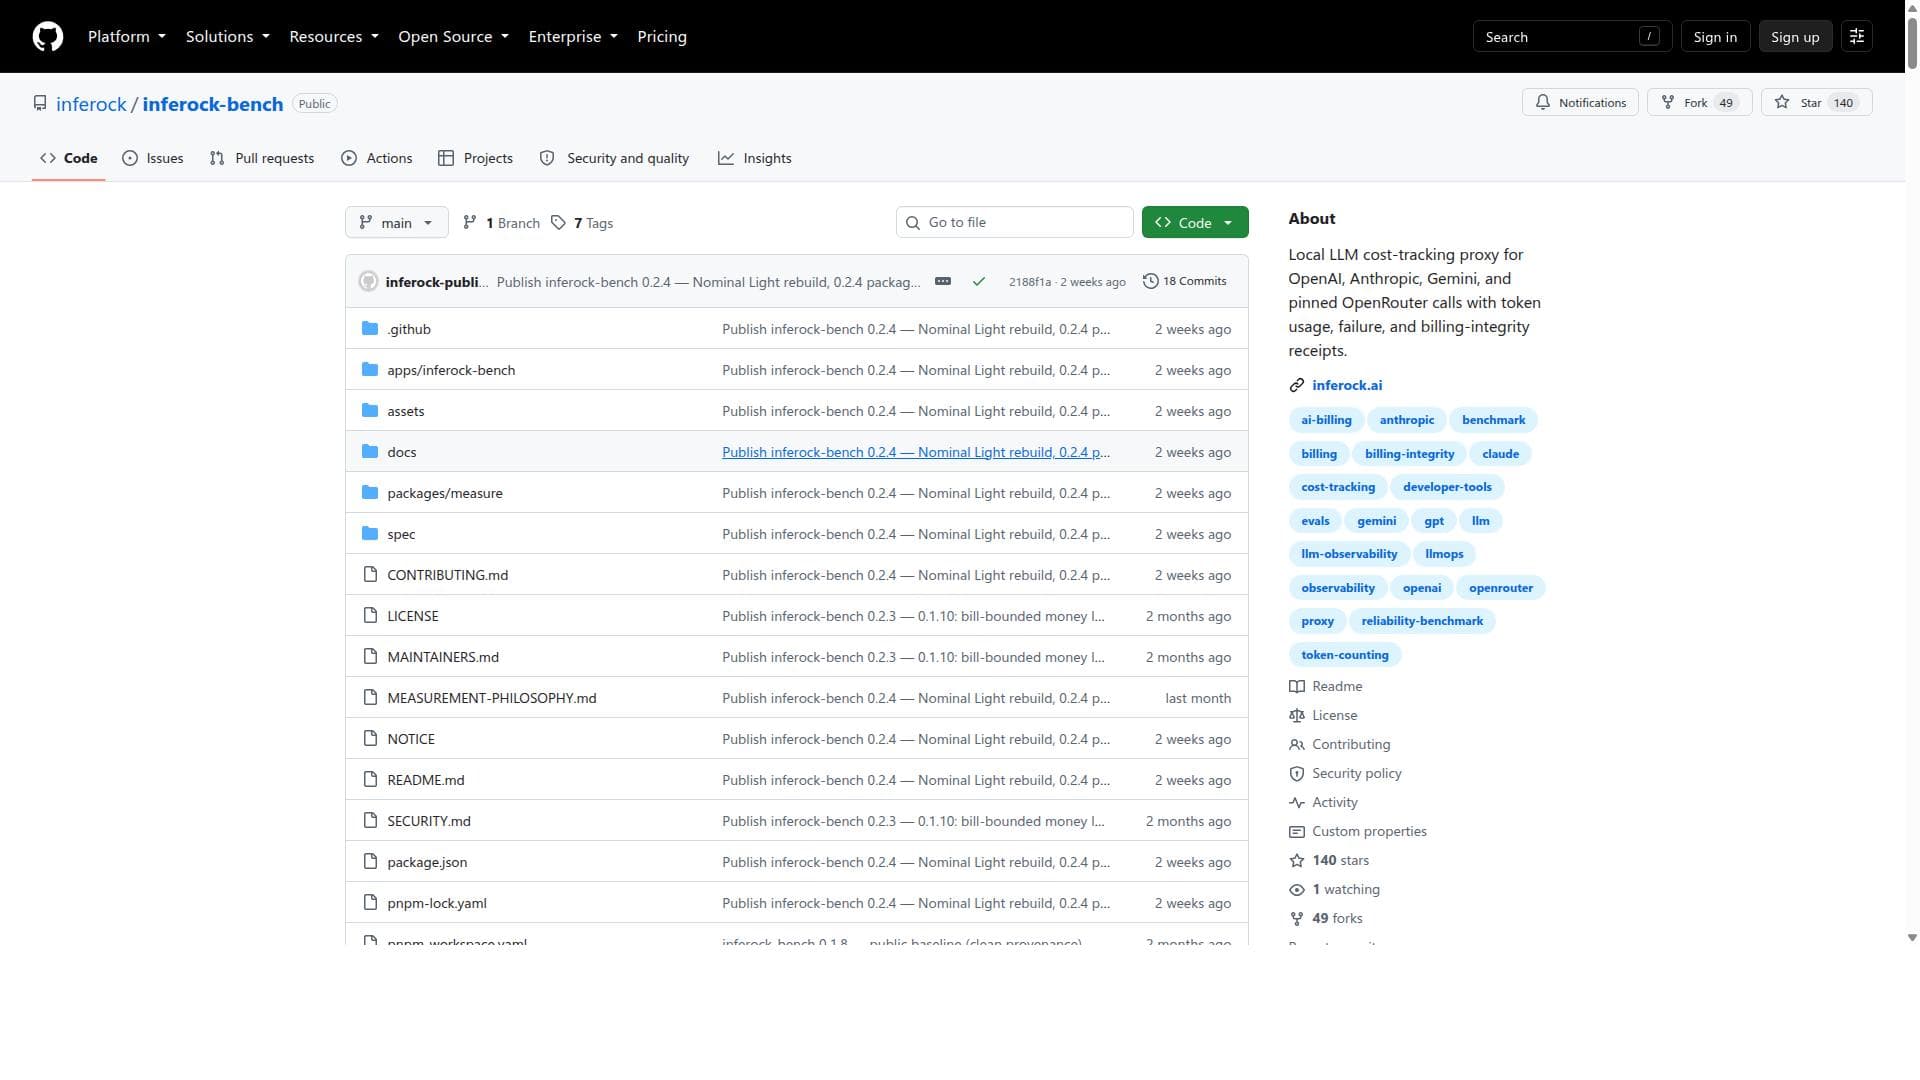Switch to the Issues tab

click(x=153, y=158)
